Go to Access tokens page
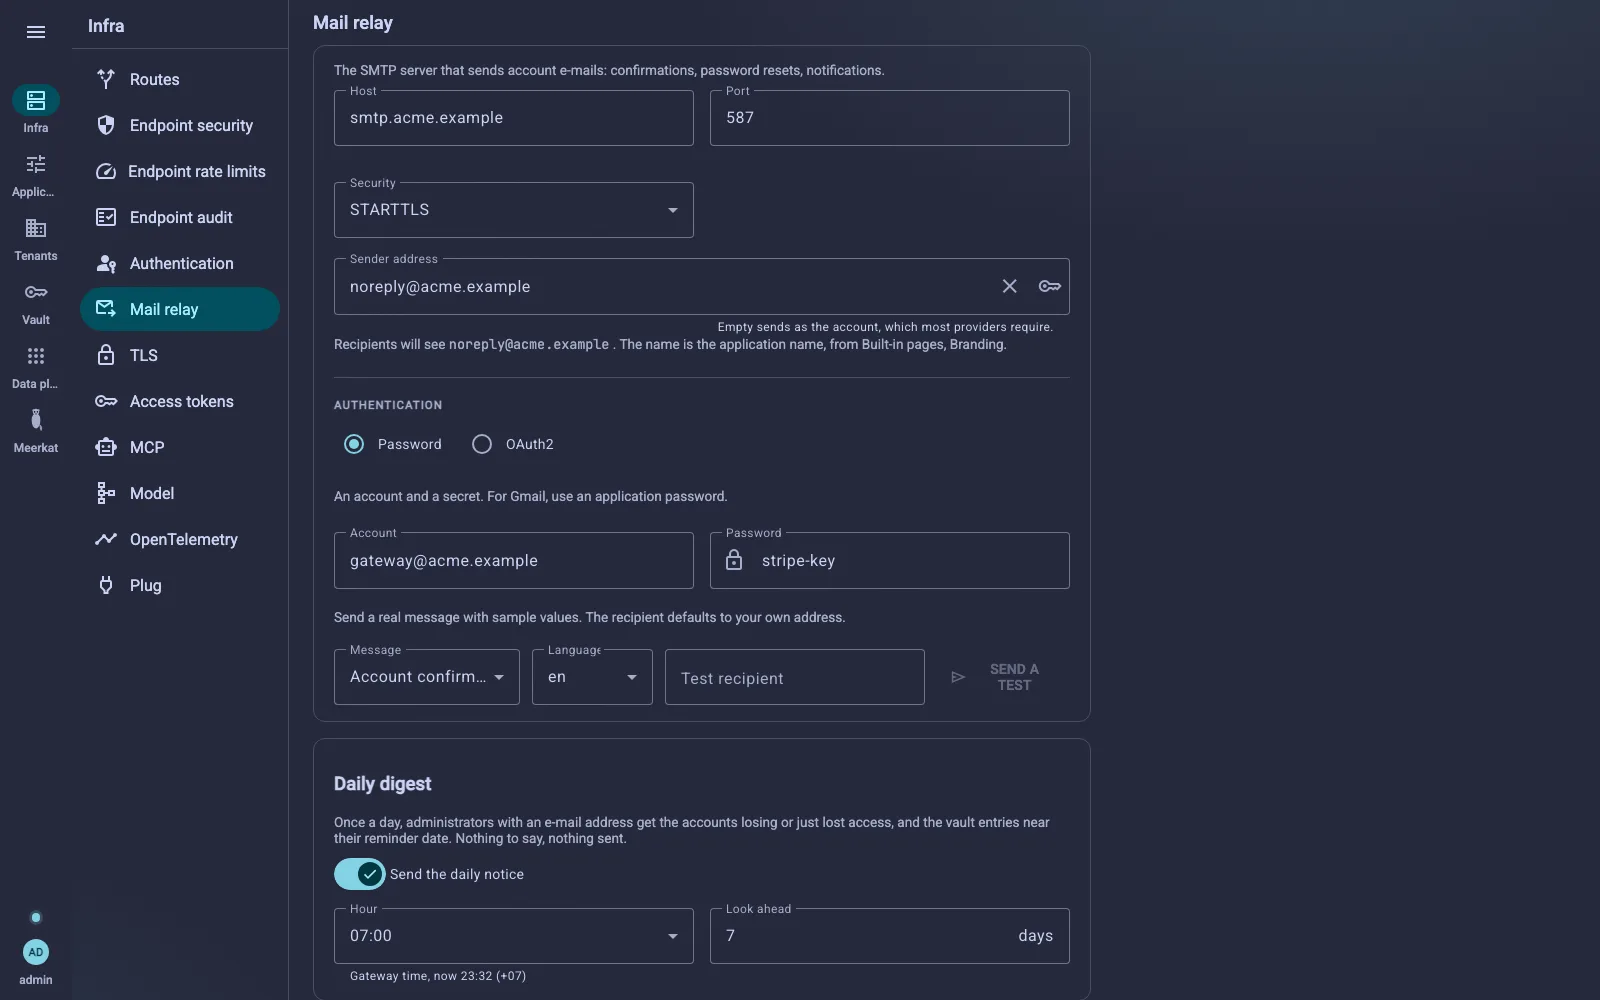This screenshot has width=1600, height=1000. pos(180,401)
